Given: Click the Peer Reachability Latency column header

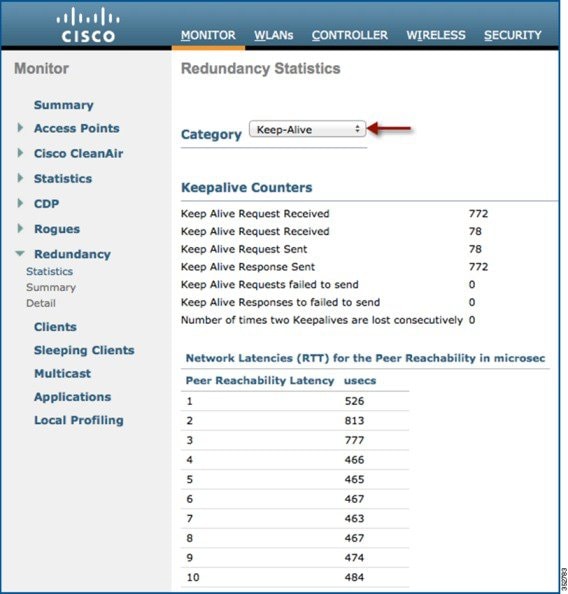Looking at the screenshot, I should coord(260,380).
